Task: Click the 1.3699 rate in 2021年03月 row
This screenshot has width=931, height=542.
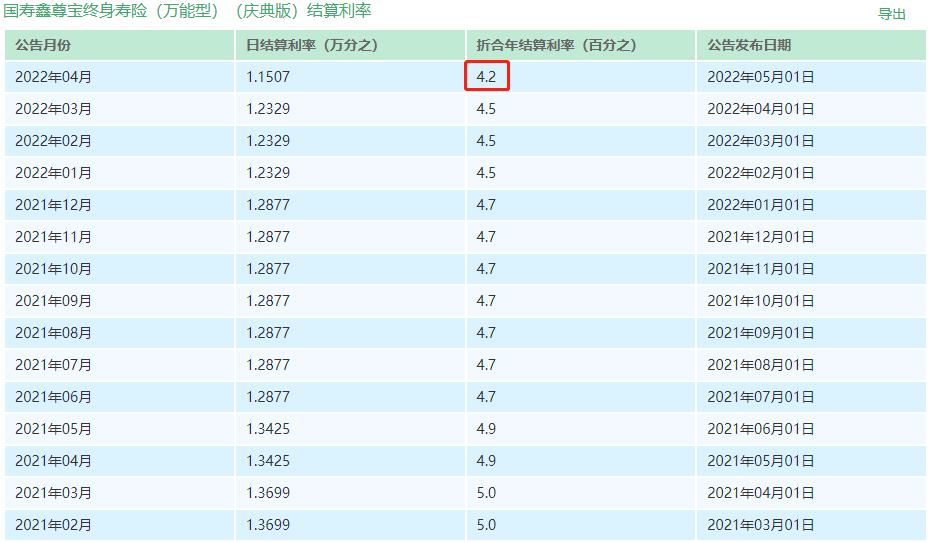Action: (268, 493)
